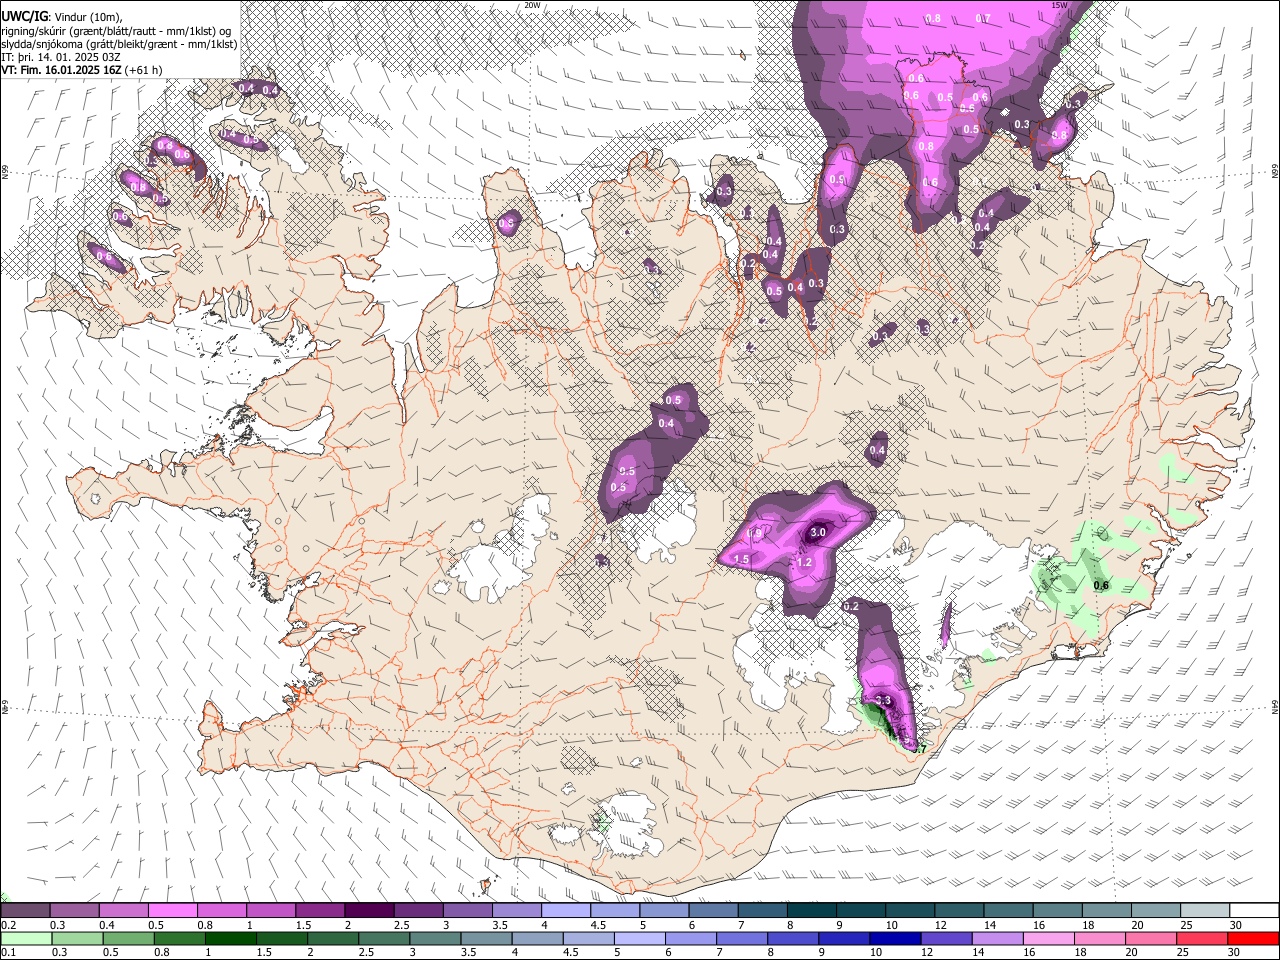Click the valid time 'VT: Fim. 16.01.2025 16Z'
This screenshot has width=1280, height=960.
(x=62, y=70)
